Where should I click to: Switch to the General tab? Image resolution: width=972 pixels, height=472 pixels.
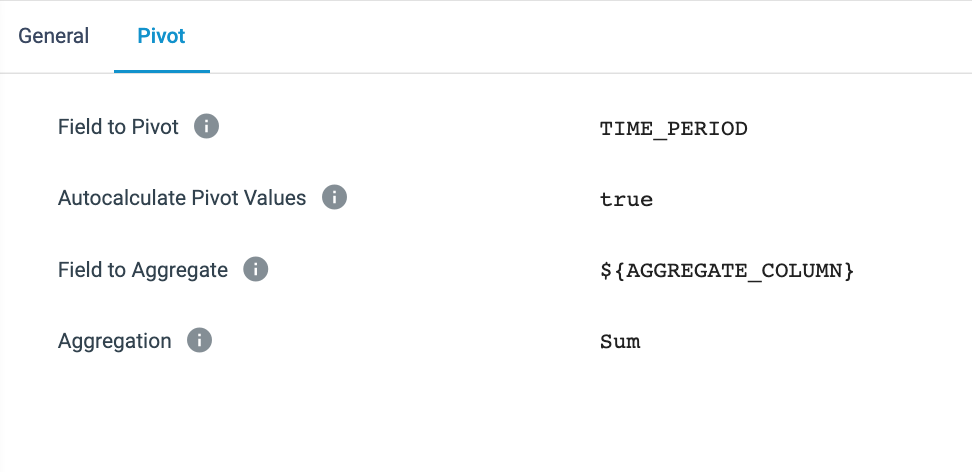pos(54,36)
